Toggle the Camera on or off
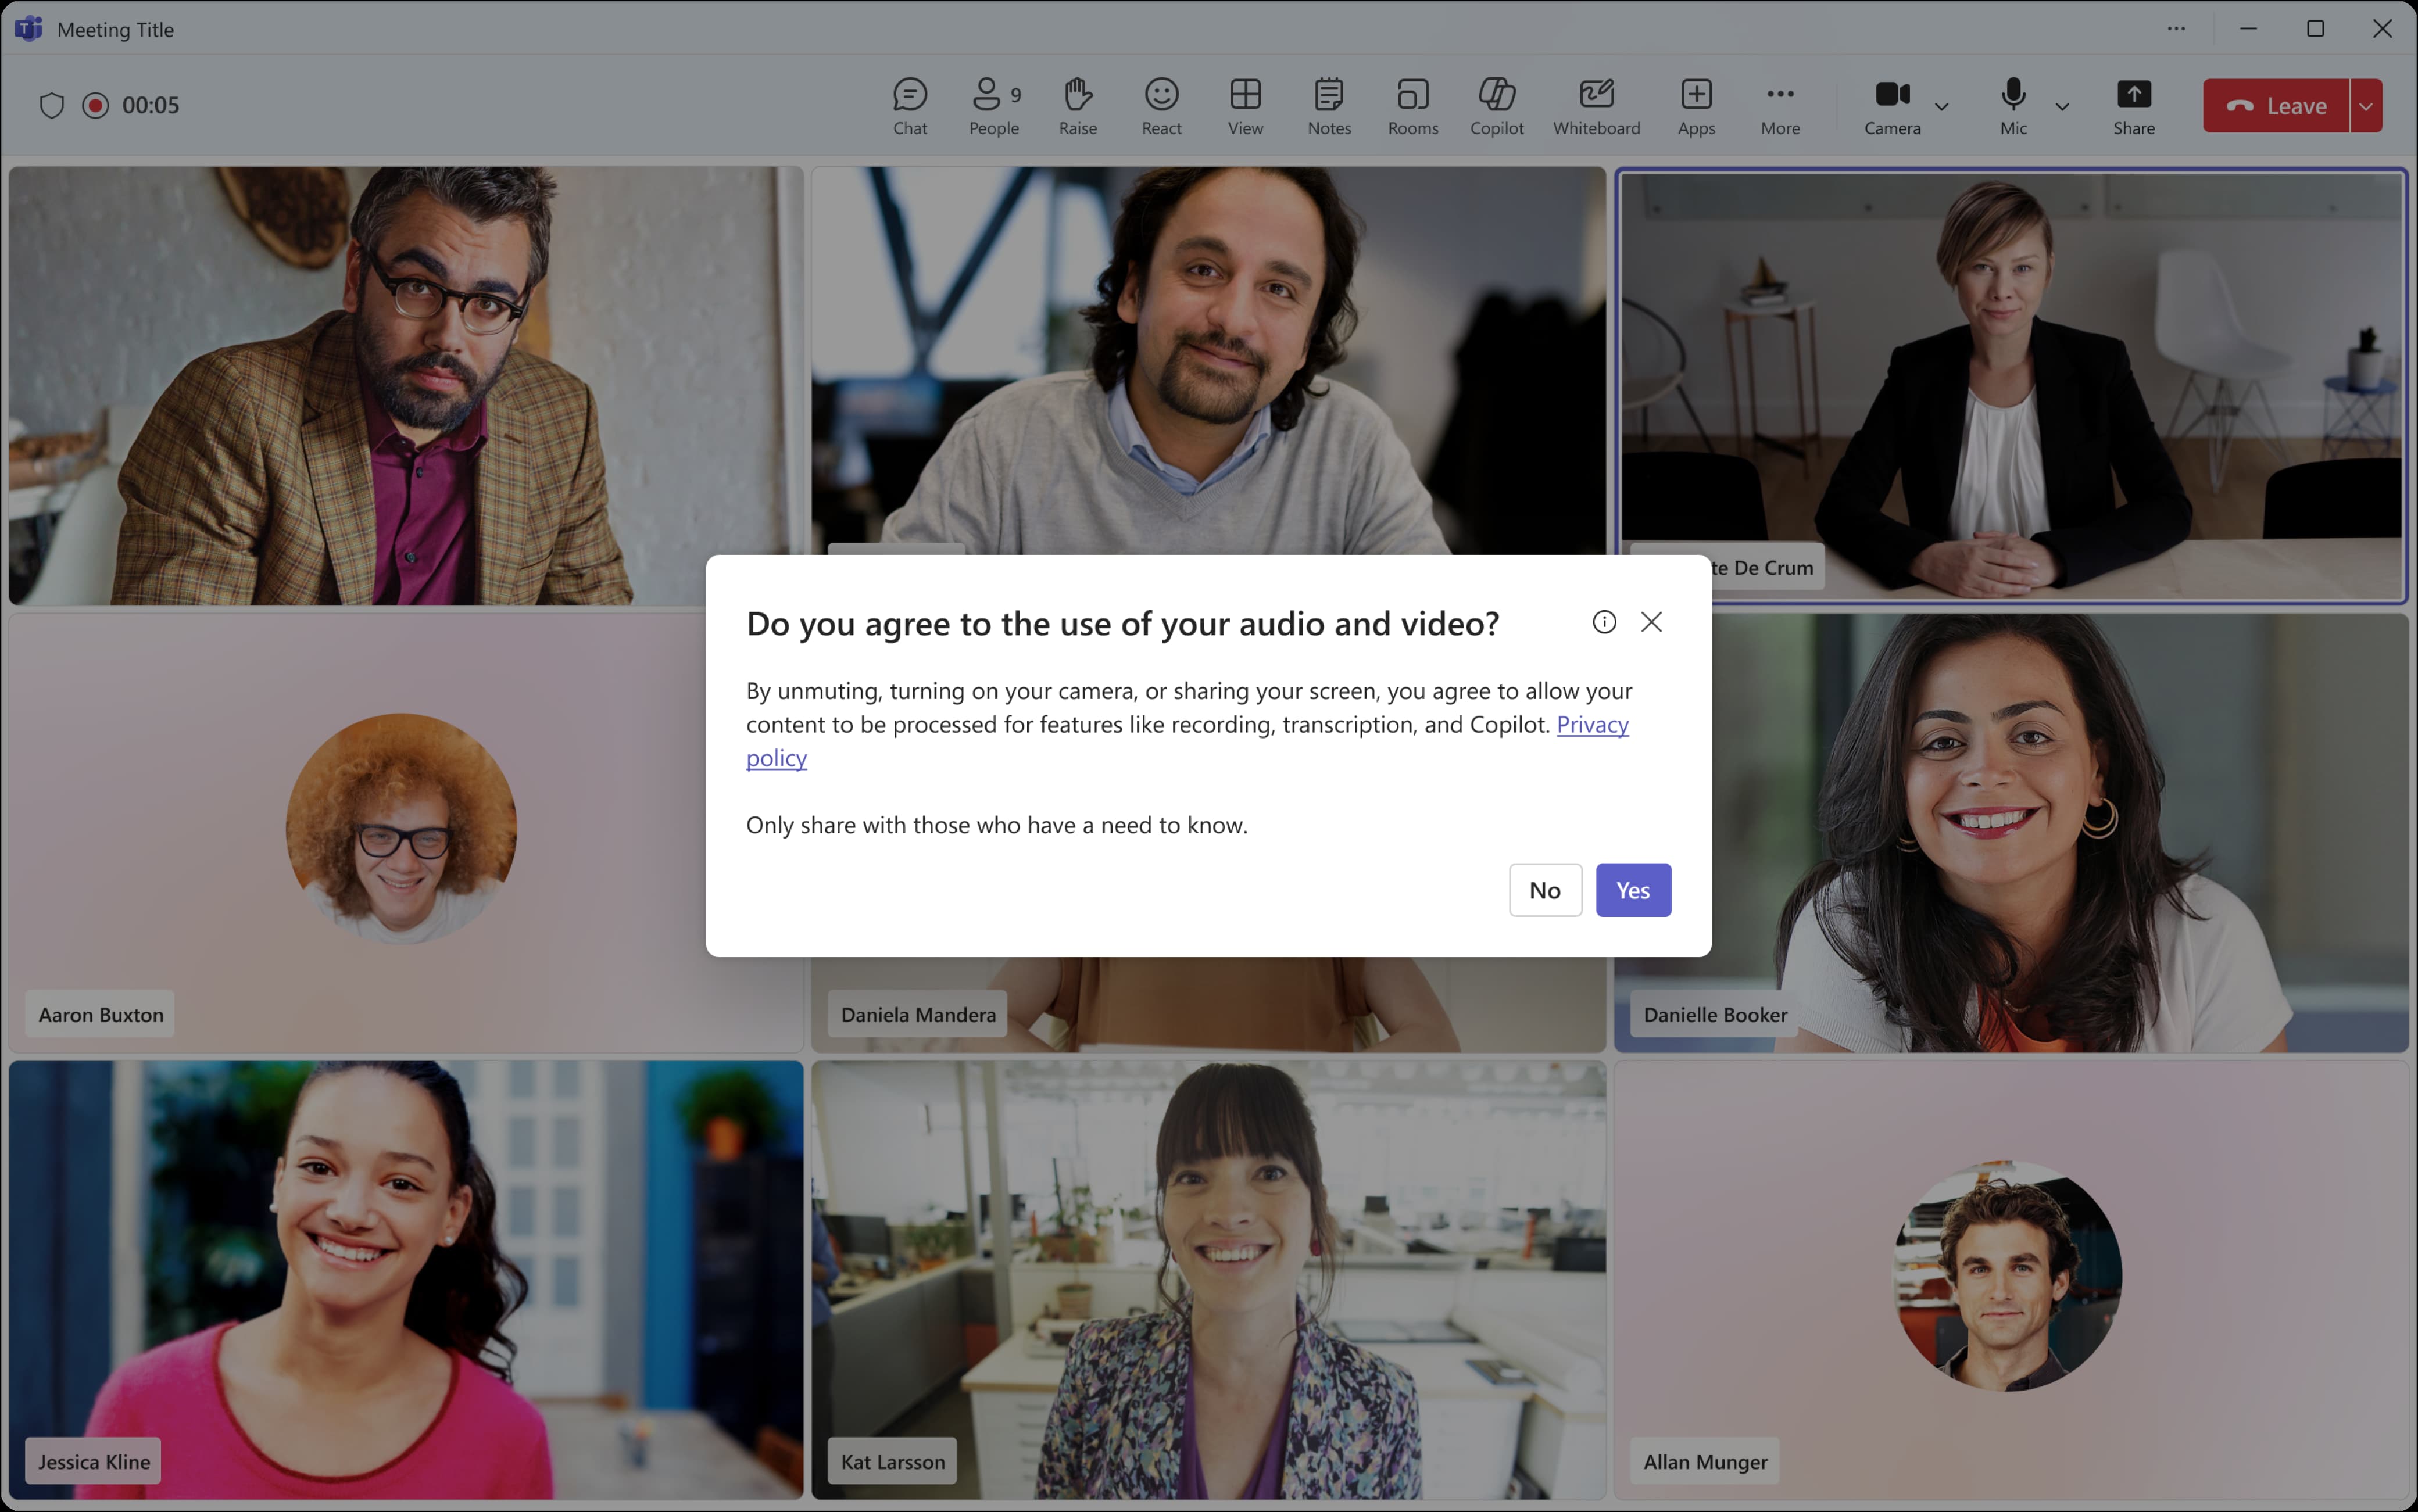 (x=1892, y=106)
